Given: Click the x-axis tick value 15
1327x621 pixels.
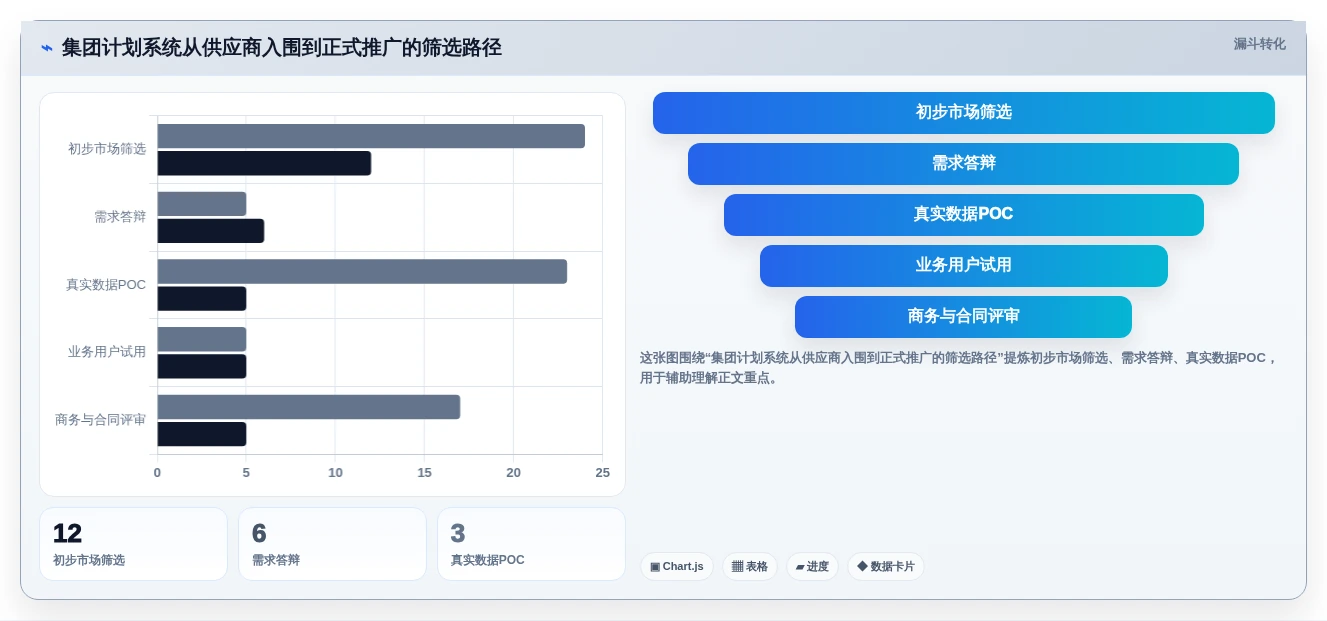Looking at the screenshot, I should coord(424,473).
